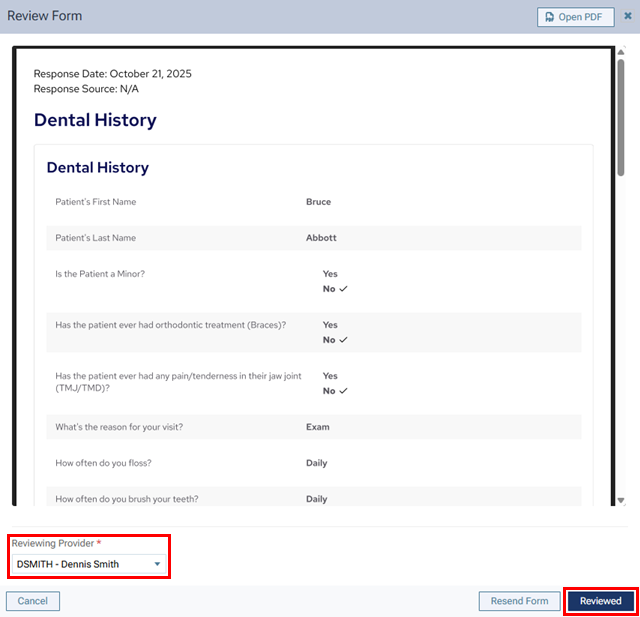Screen dimensions: 640x617
Task: Click the Open PDF document icon
Action: [x=550, y=17]
